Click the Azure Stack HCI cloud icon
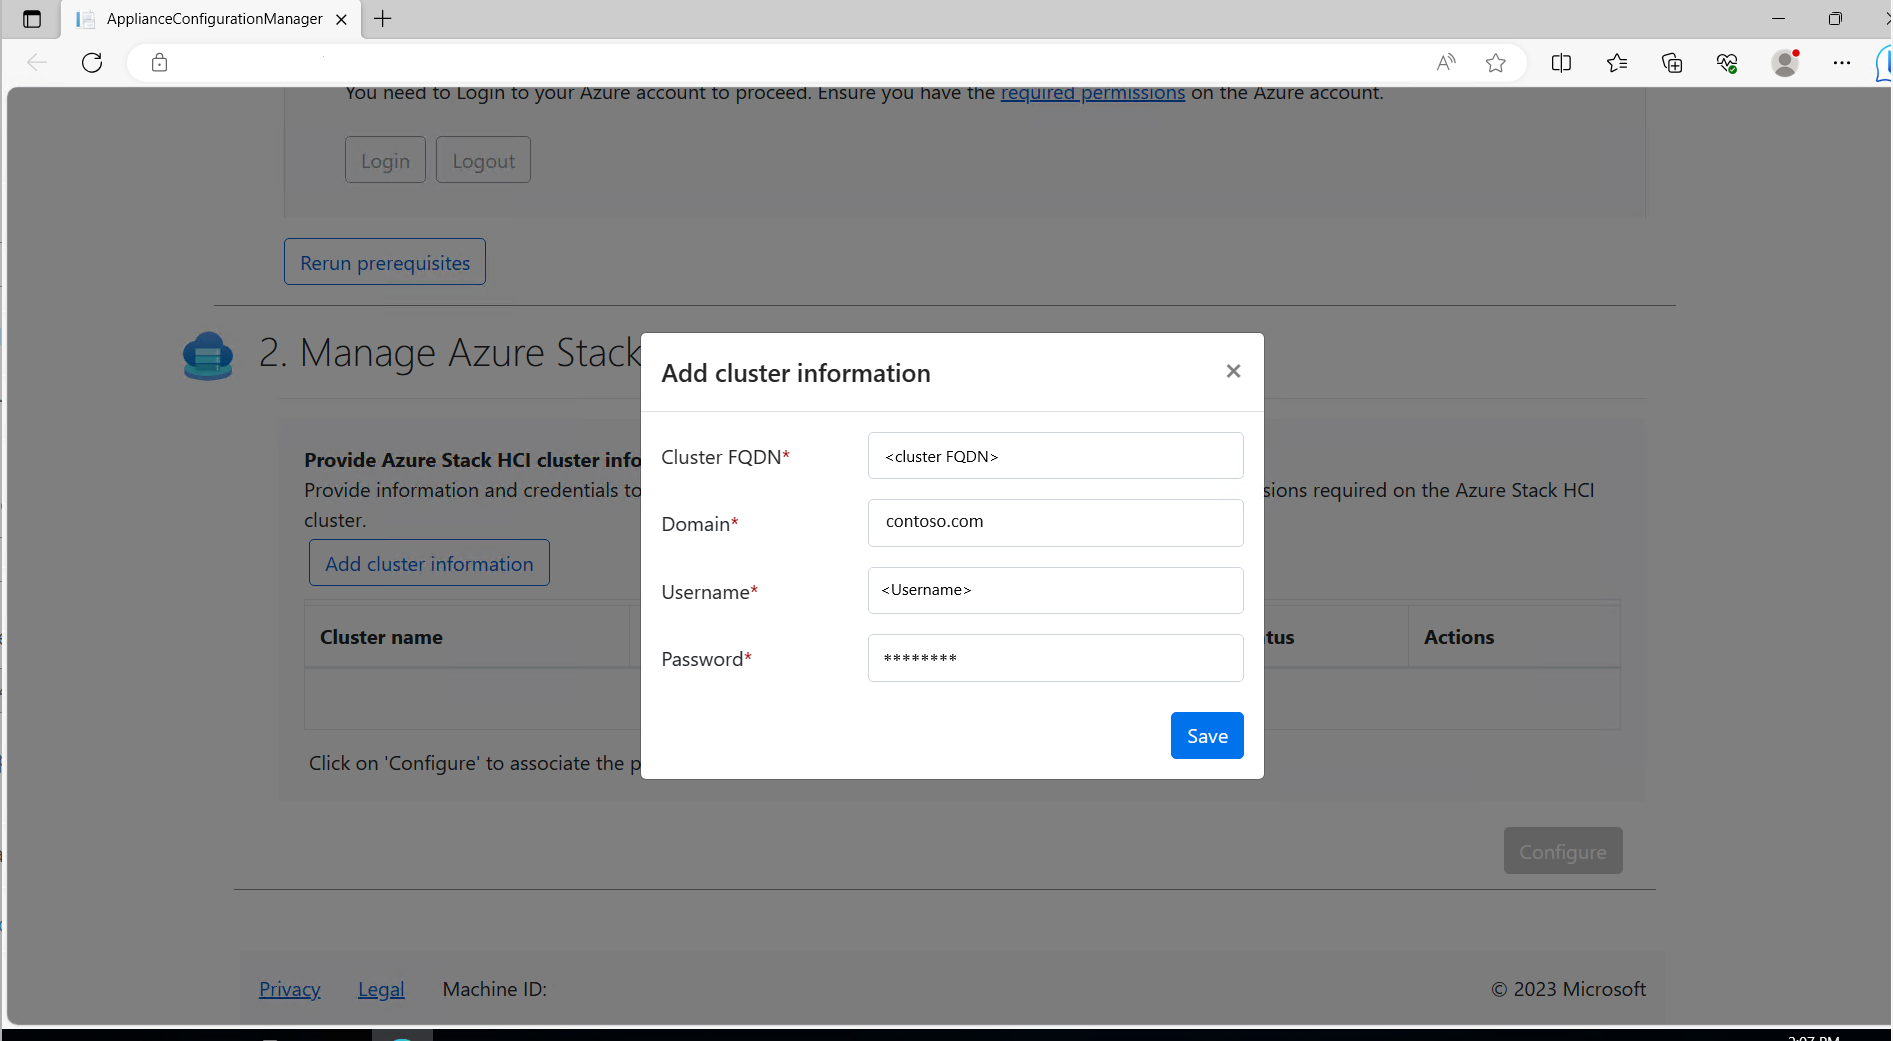The width and height of the screenshot is (1893, 1041). point(208,355)
